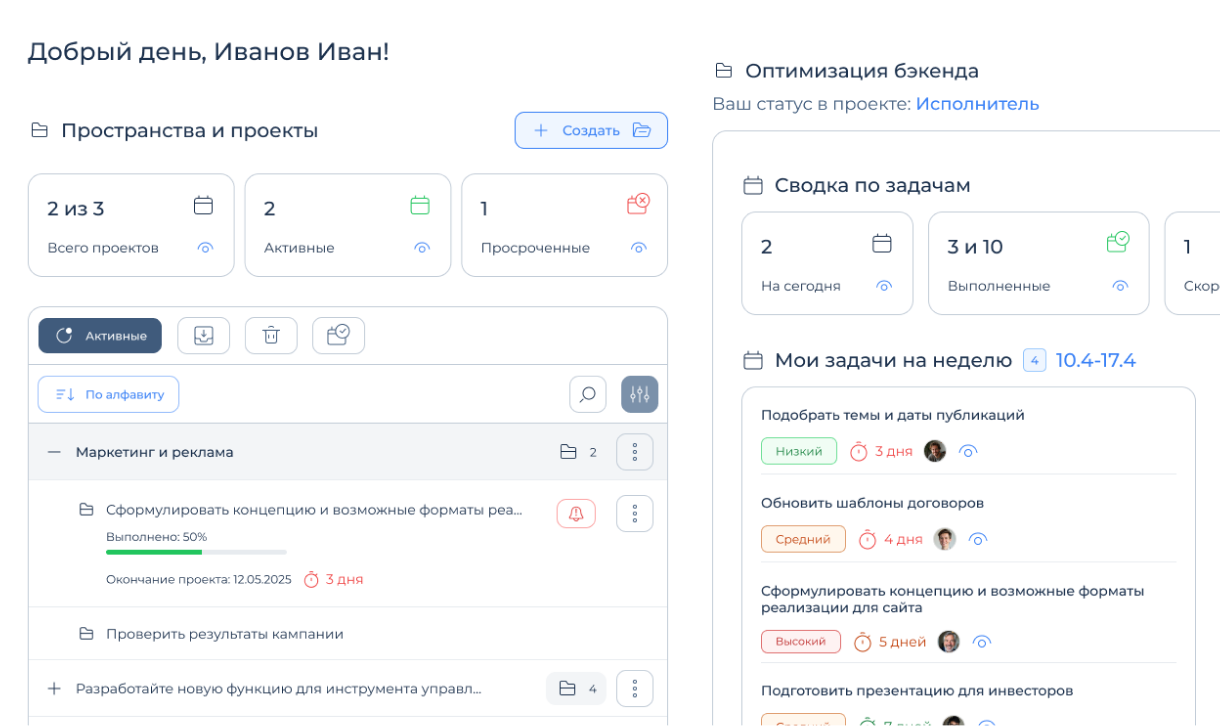This screenshot has height=726, width=1220.
Task: Click the 10.4-17.4 week range link
Action: pyautogui.click(x=1096, y=360)
